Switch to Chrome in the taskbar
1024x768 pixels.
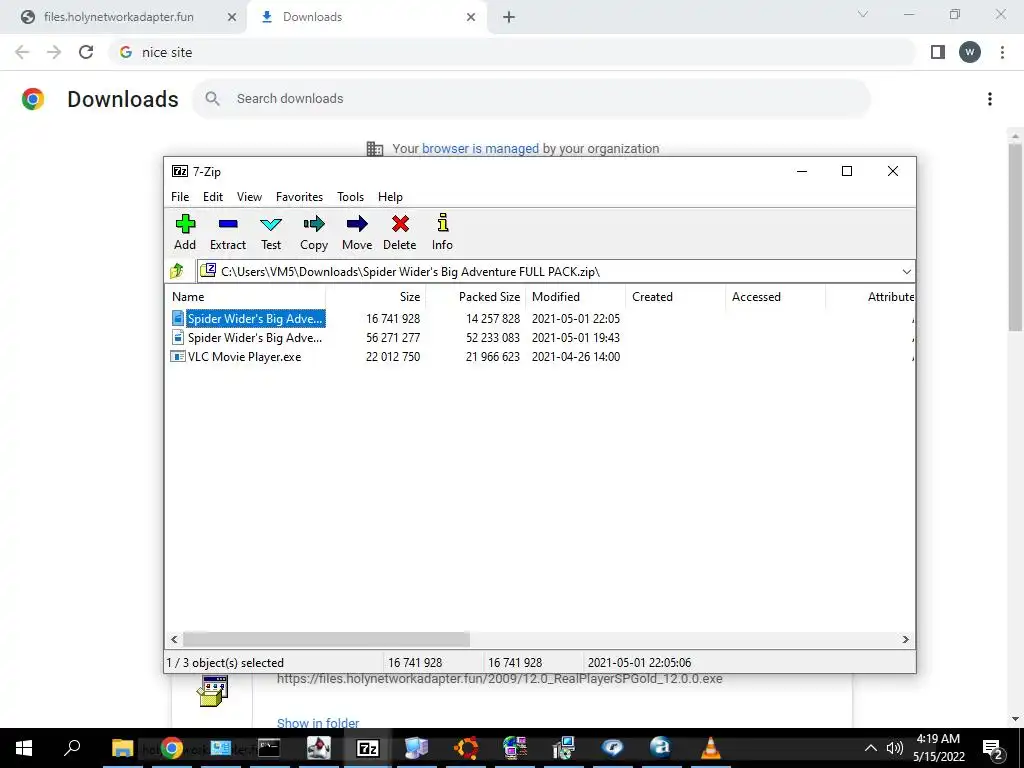click(x=172, y=748)
